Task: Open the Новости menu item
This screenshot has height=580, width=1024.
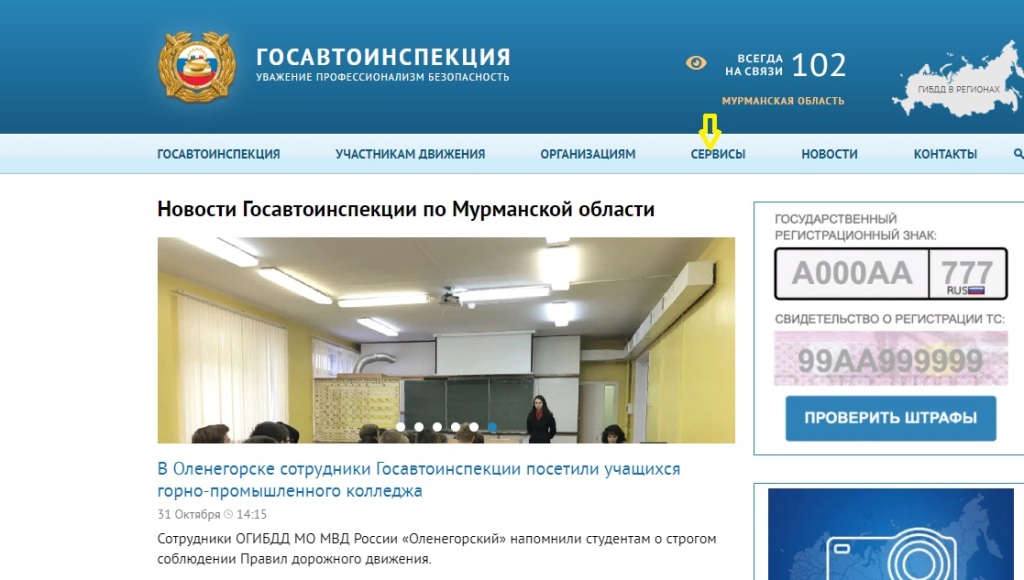Action: [829, 154]
